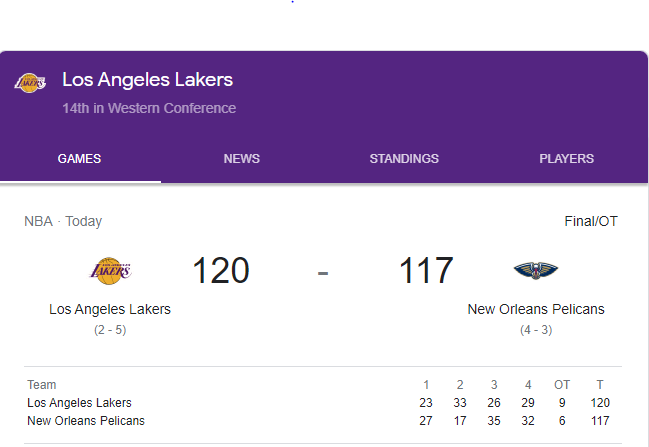Click the OT column header
The image size is (649, 447).
point(562,385)
